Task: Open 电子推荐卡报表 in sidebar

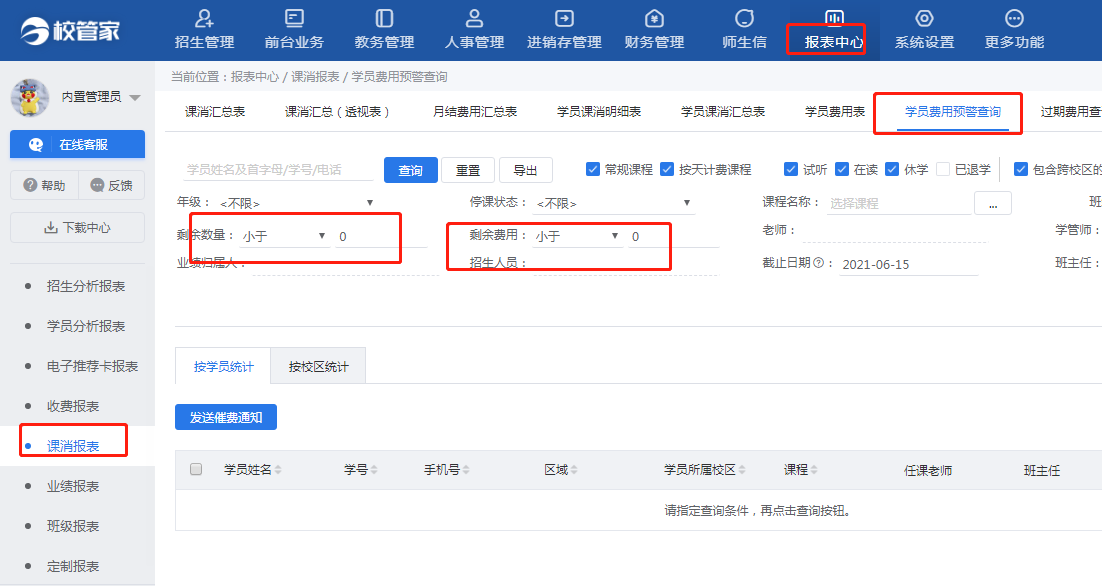Action: pyautogui.click(x=92, y=366)
